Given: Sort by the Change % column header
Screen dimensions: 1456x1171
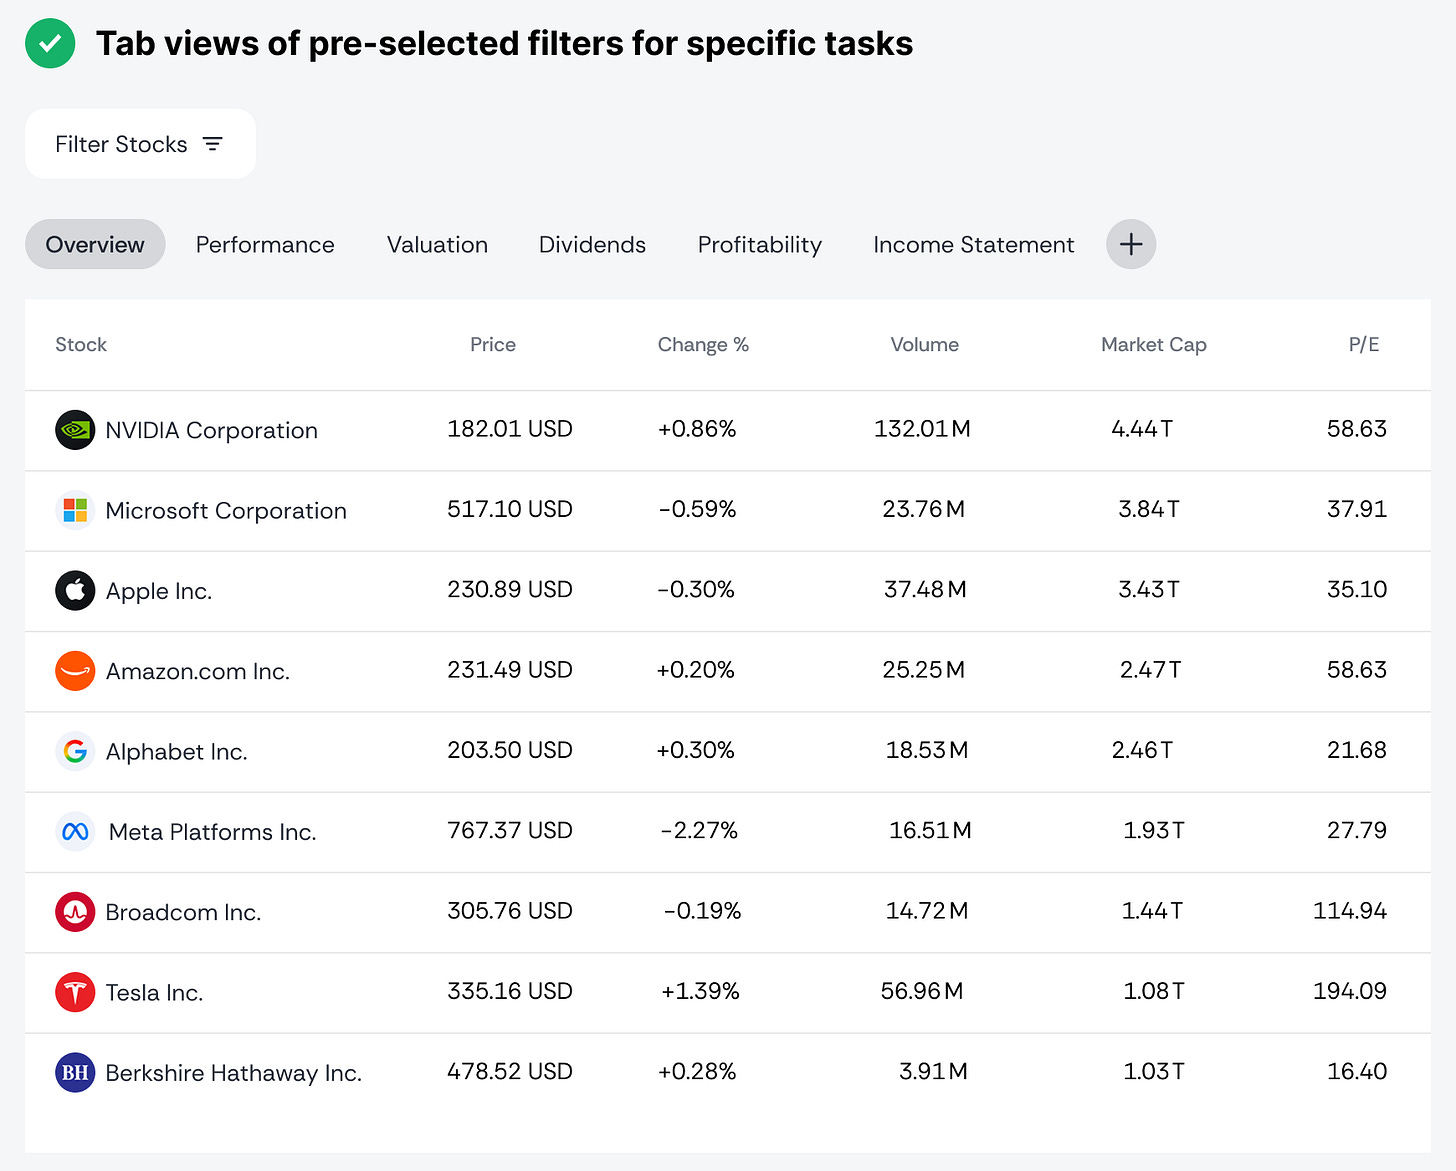Looking at the screenshot, I should click(702, 345).
